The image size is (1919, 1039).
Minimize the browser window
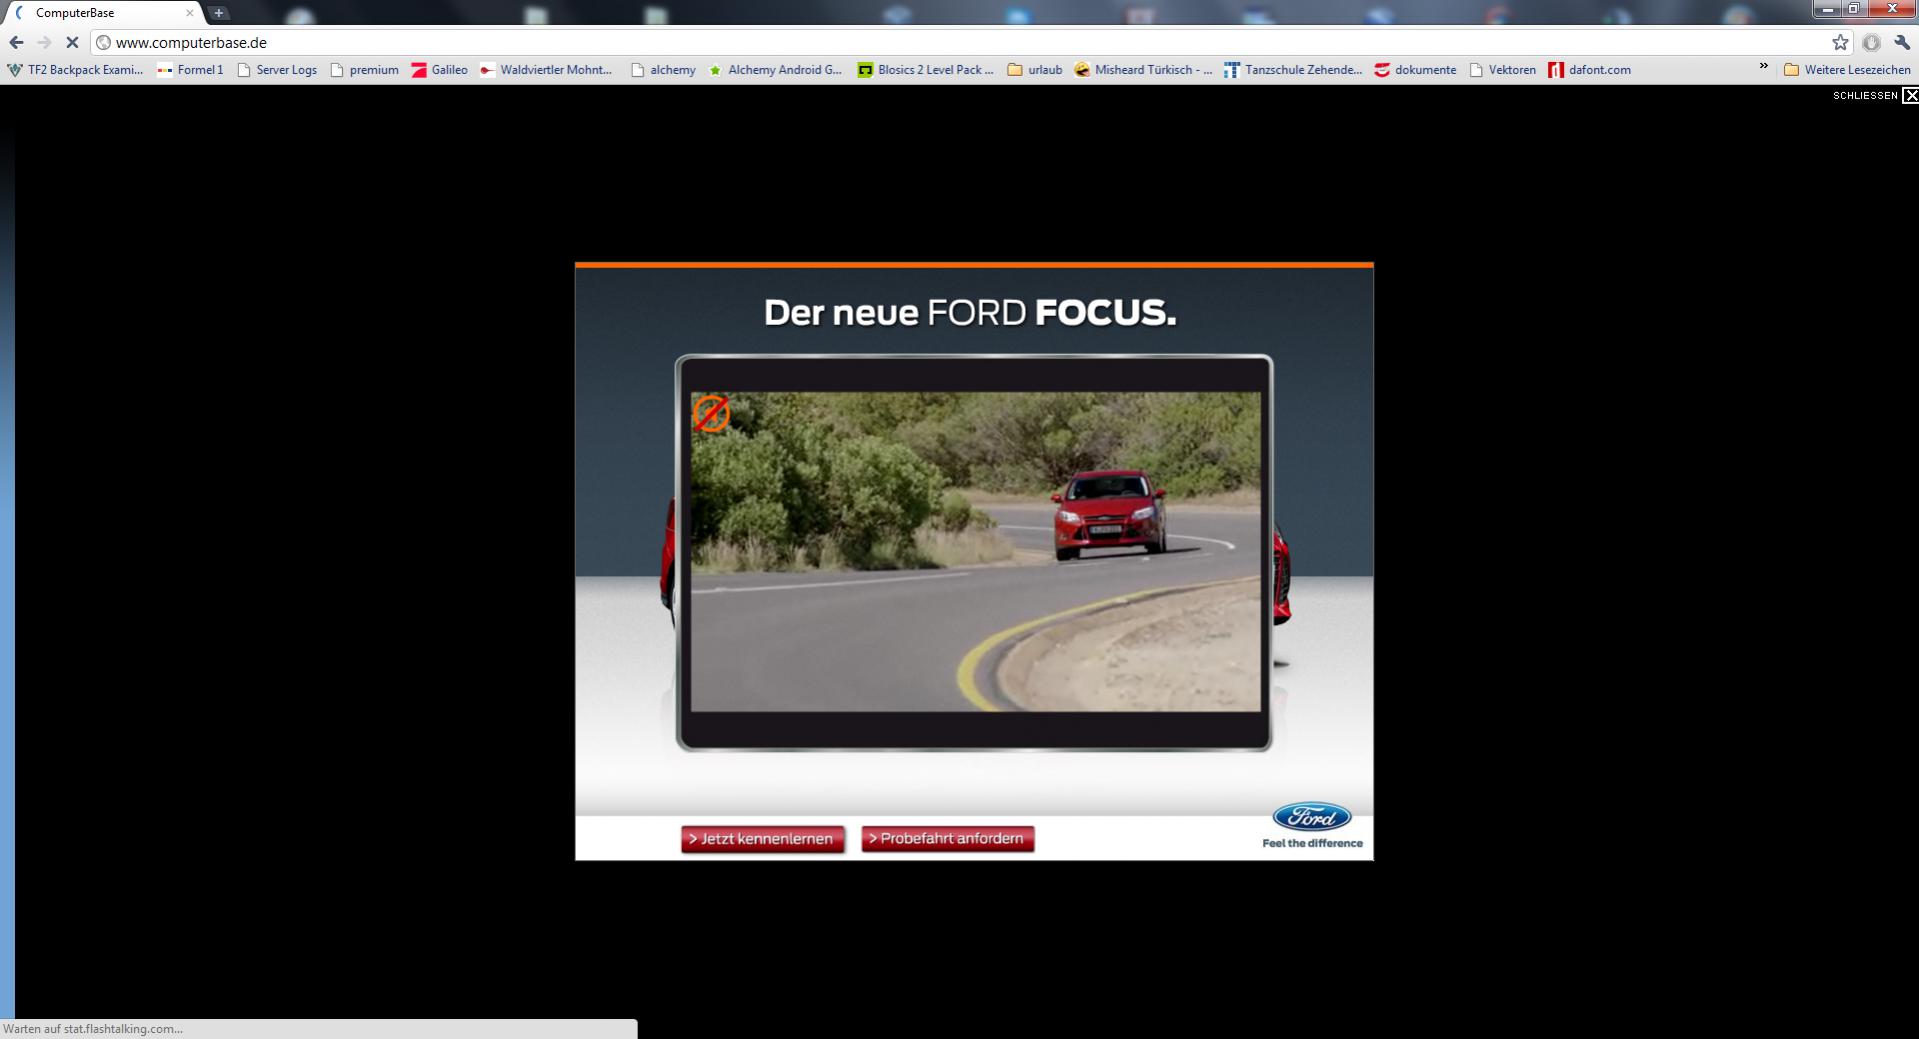coord(1828,9)
